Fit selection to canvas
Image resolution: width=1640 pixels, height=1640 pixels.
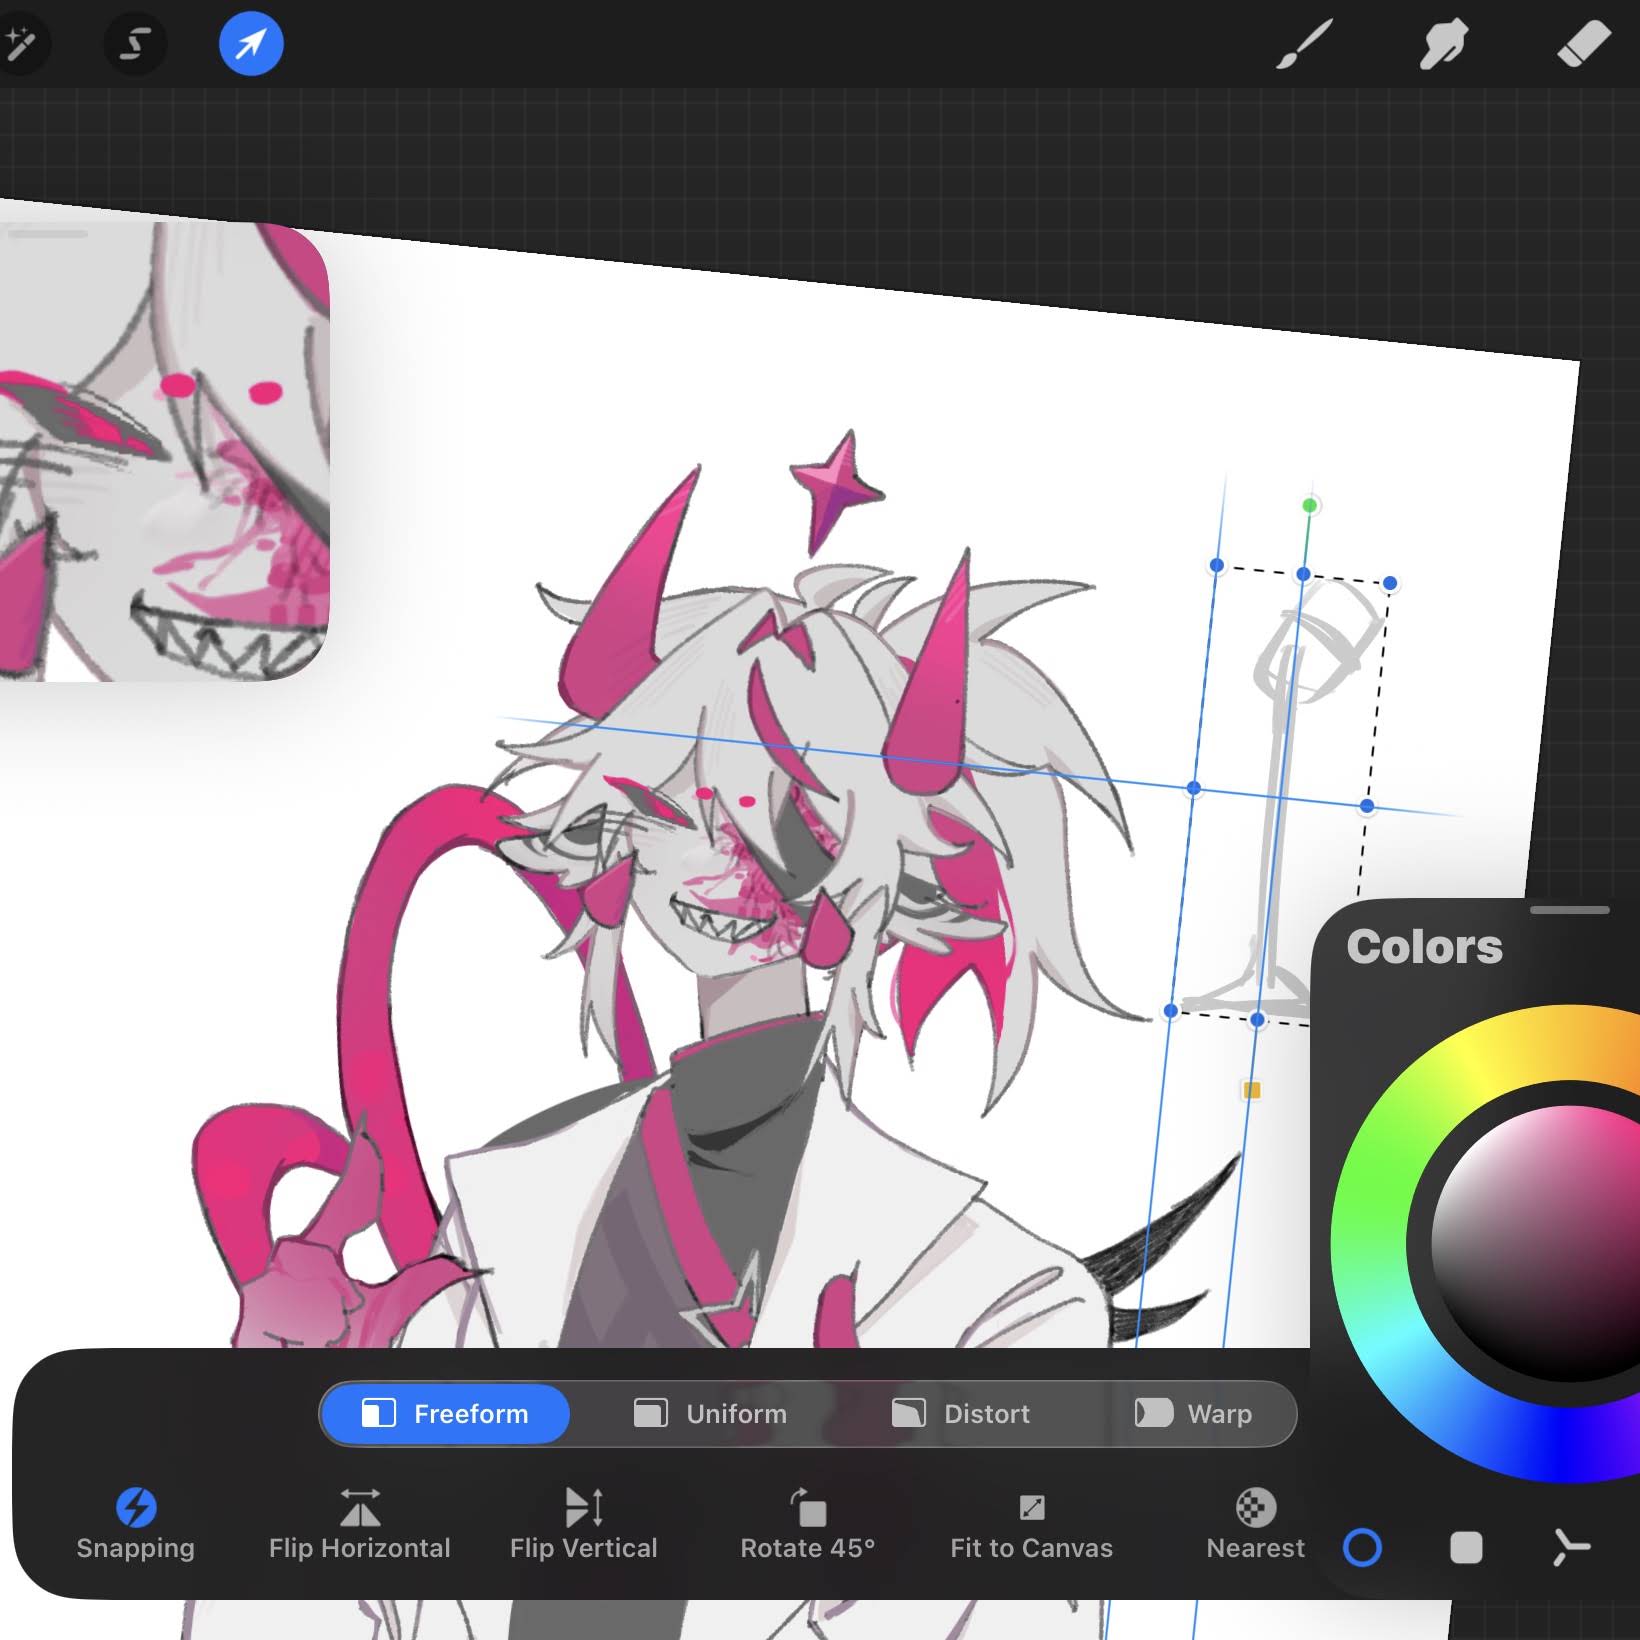point(1031,1524)
